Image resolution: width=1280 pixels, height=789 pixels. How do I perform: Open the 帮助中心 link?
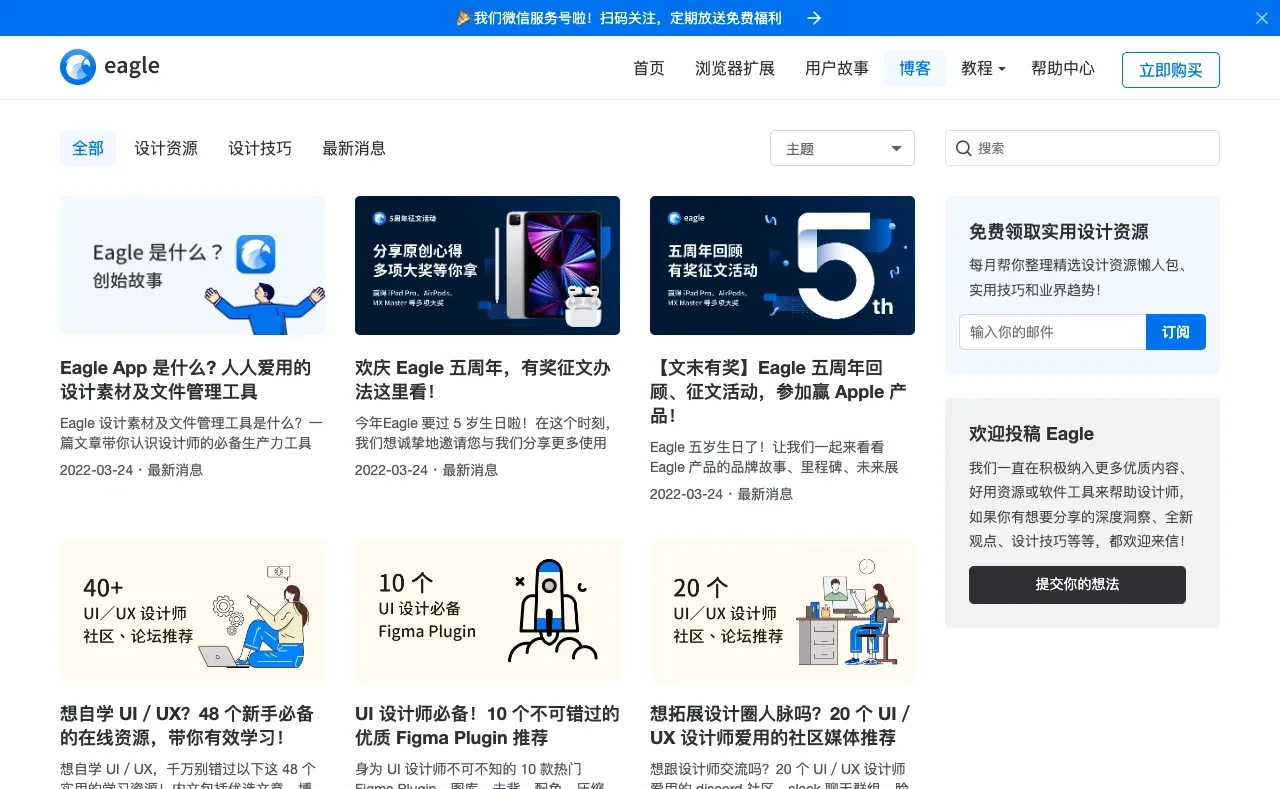pyautogui.click(x=1063, y=68)
